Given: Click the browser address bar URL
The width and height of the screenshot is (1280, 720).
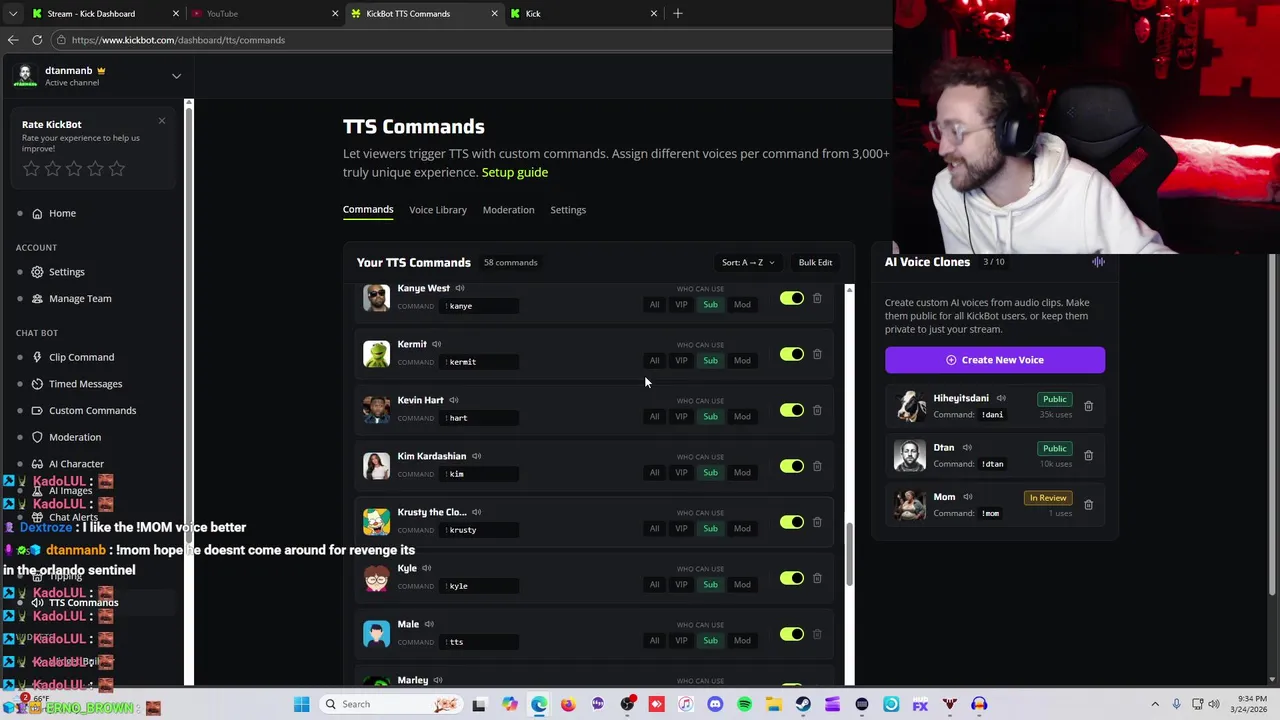Looking at the screenshot, I should [178, 40].
